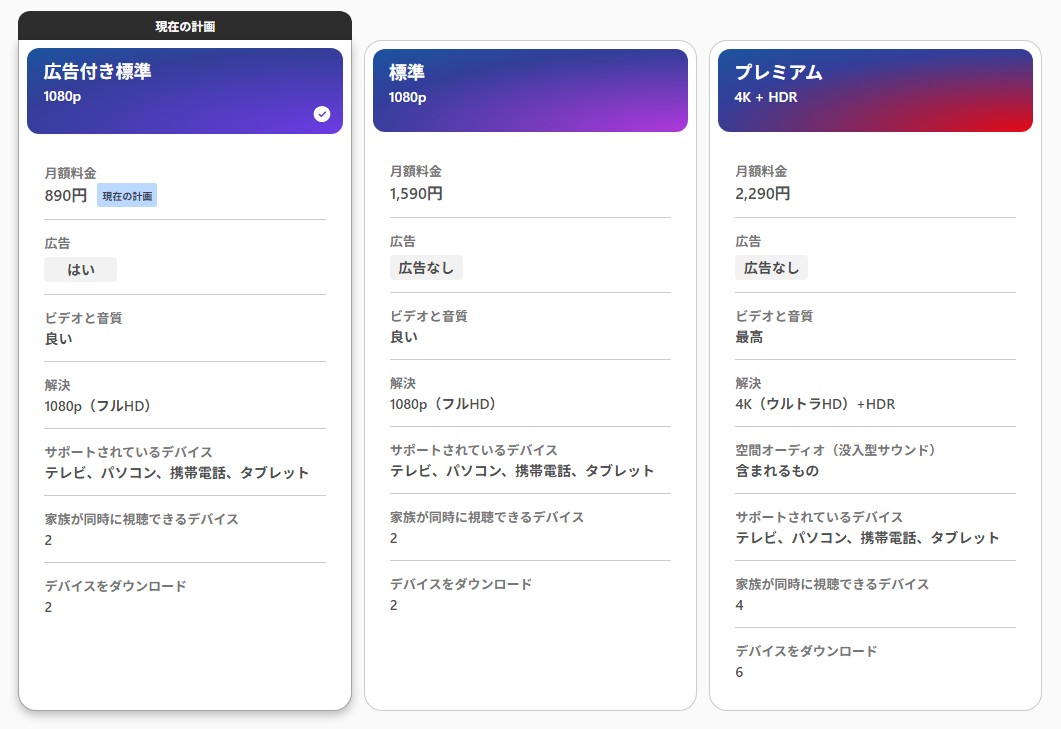Click the blue 現在の計画 badge beside 890円

127,196
